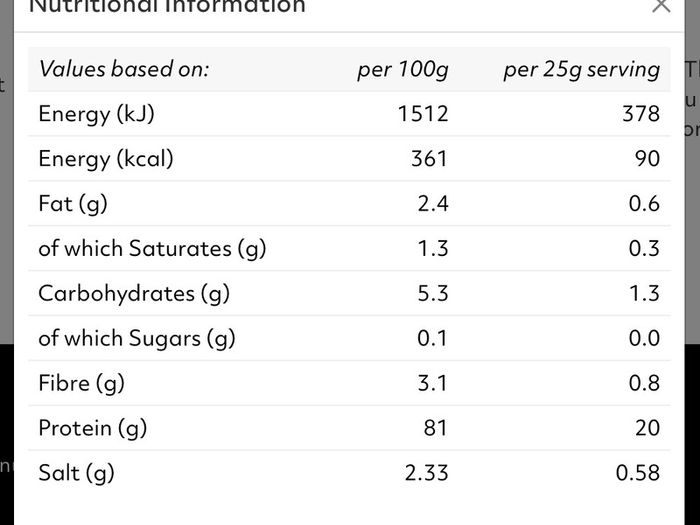Select the Protein (g) row label
This screenshot has width=700, height=525.
coord(92,428)
